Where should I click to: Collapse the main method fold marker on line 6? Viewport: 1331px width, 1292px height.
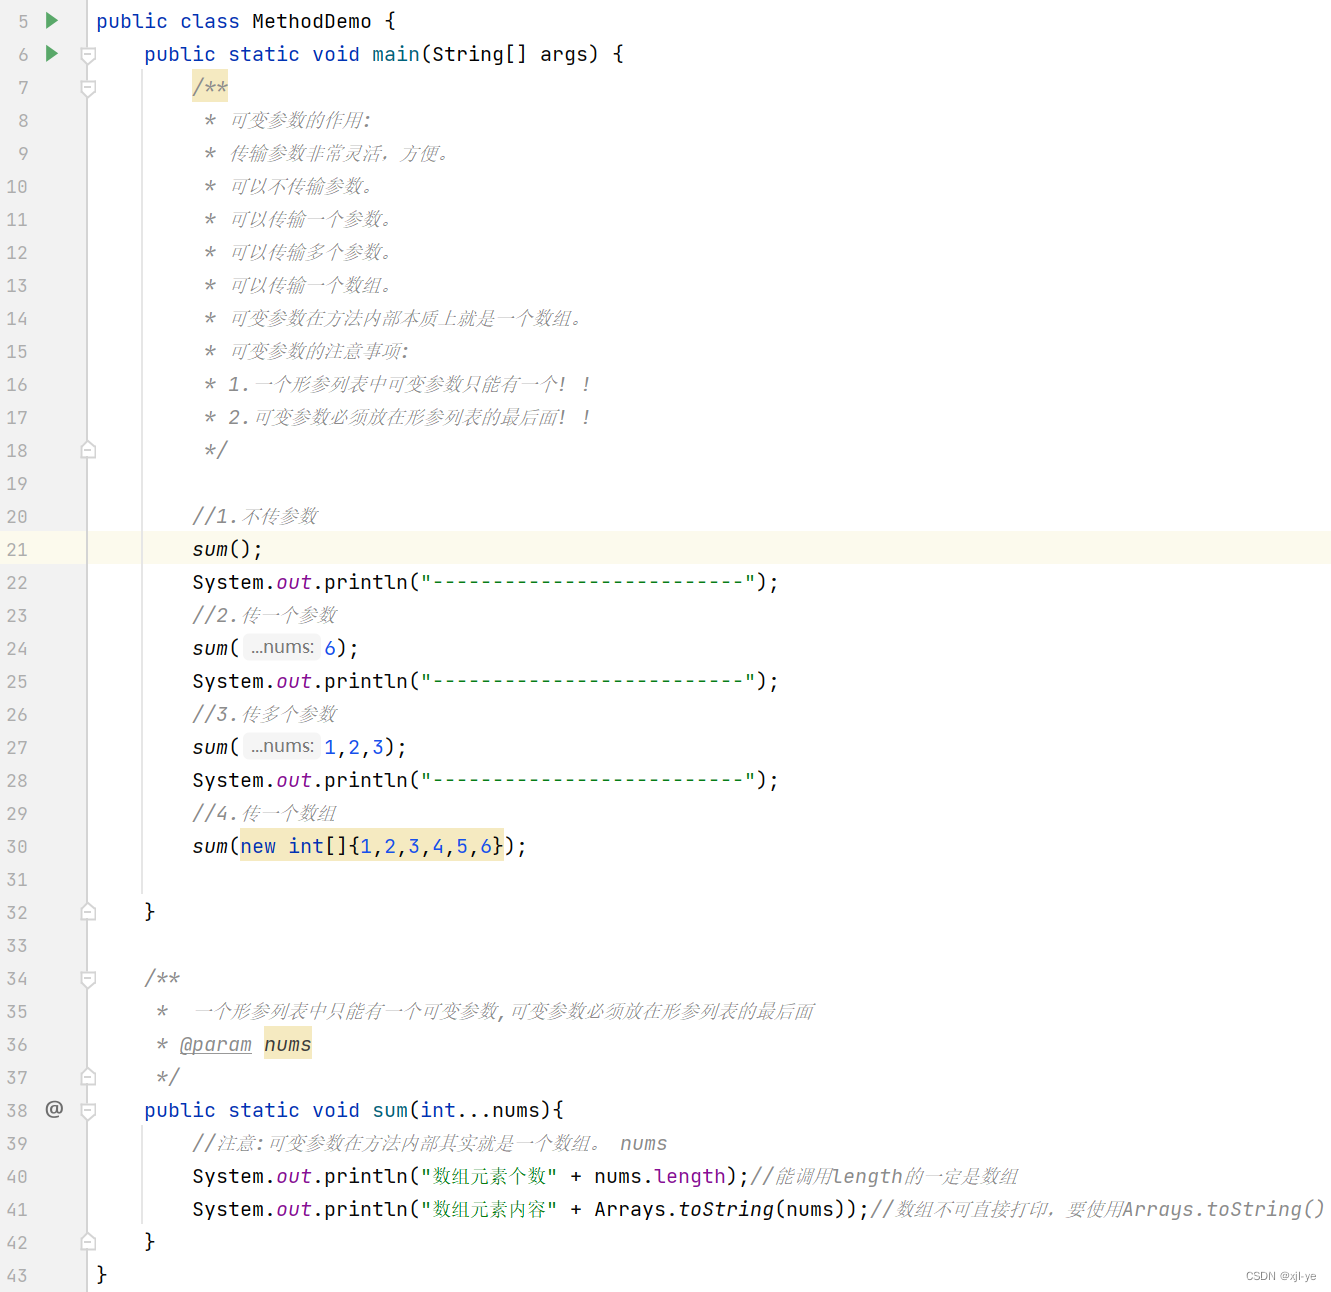(x=88, y=55)
